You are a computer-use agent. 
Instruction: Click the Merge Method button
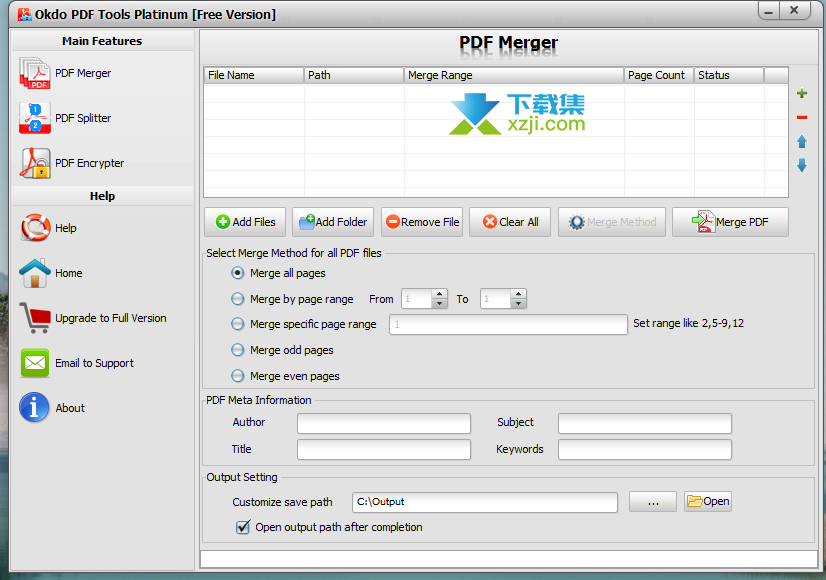point(612,222)
